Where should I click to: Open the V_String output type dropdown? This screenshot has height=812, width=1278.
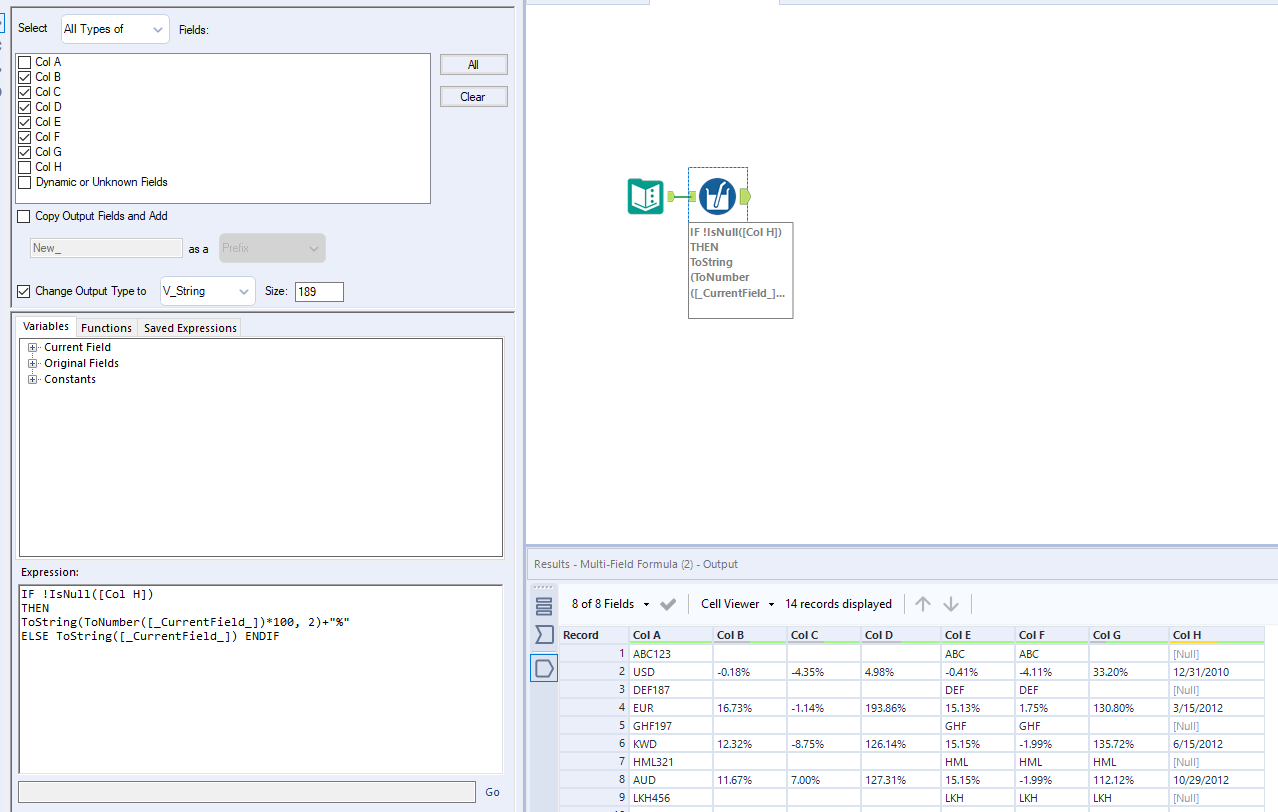(207, 291)
